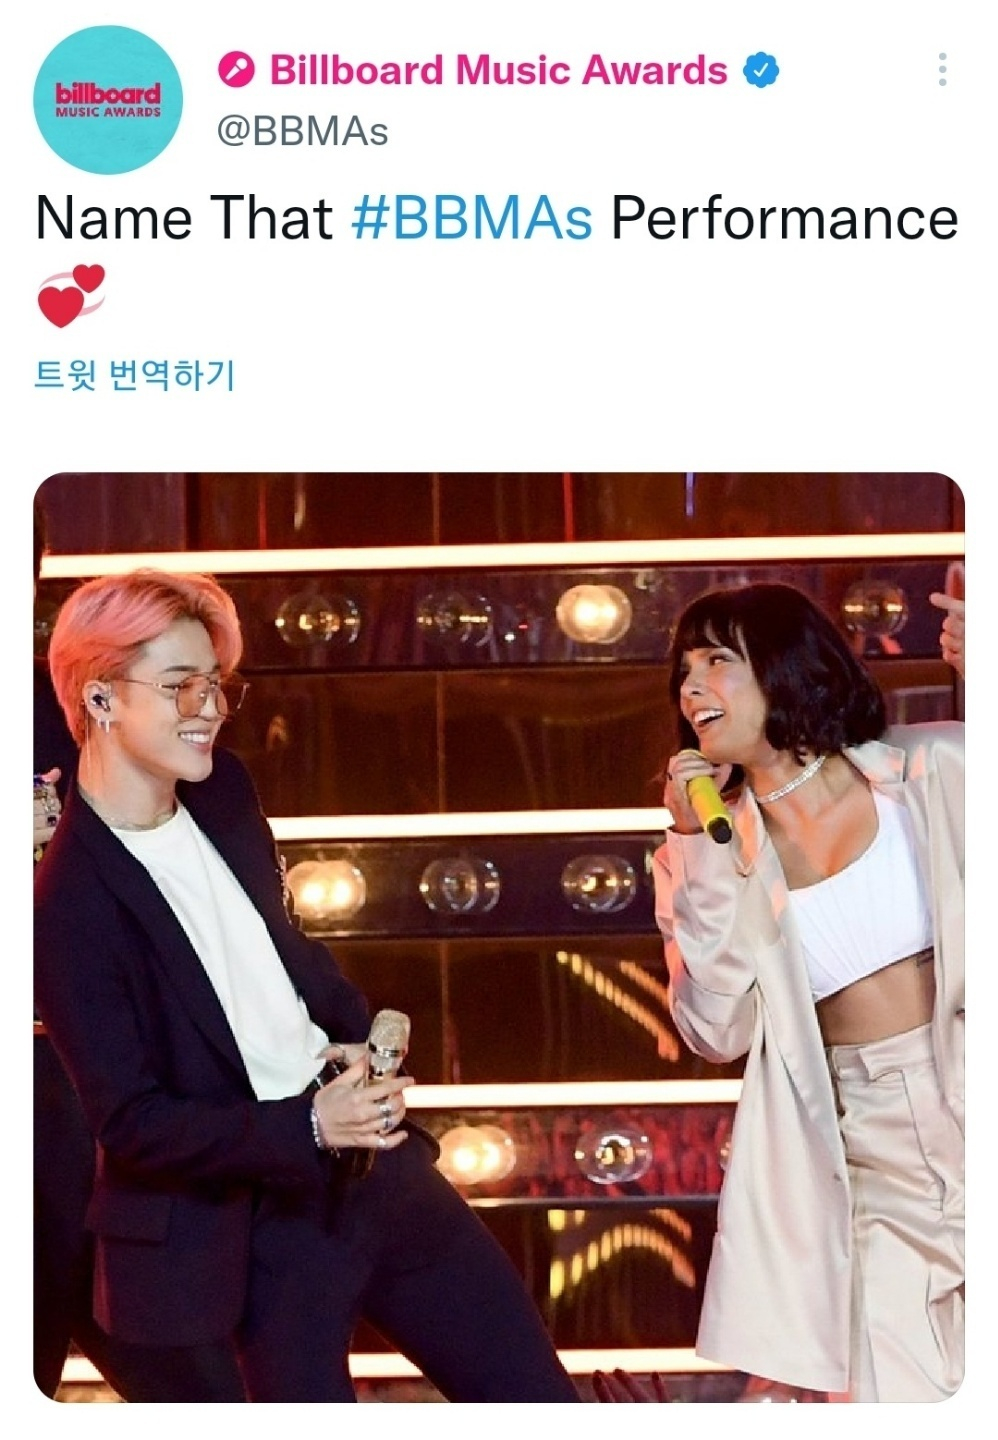This screenshot has height=1440, width=998.
Task: Click the @BBMAs handle
Action: pyautogui.click(x=303, y=131)
